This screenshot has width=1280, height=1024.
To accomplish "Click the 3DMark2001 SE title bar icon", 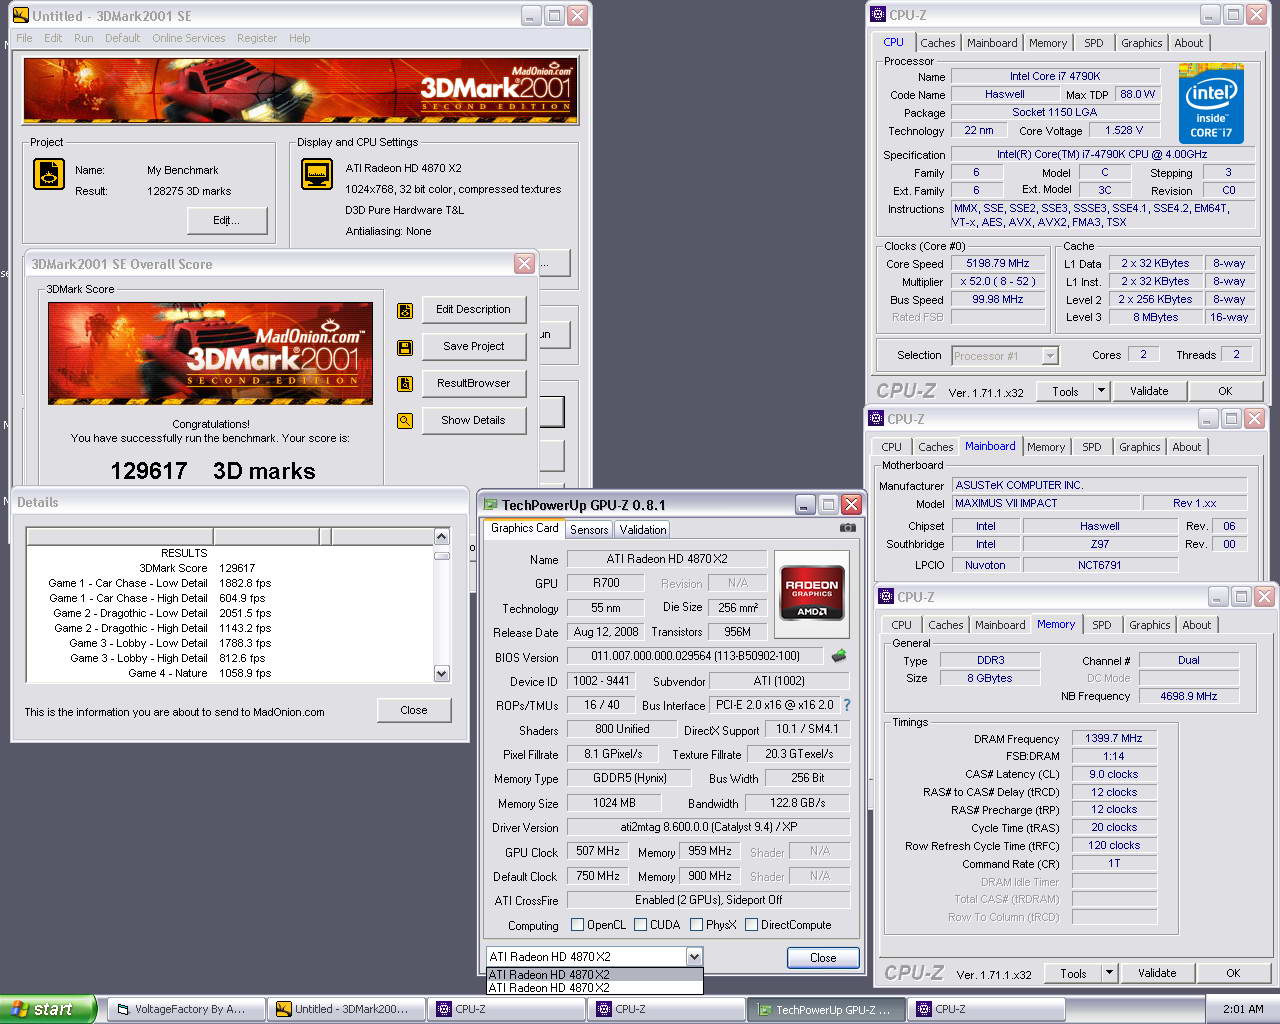I will 20,16.
